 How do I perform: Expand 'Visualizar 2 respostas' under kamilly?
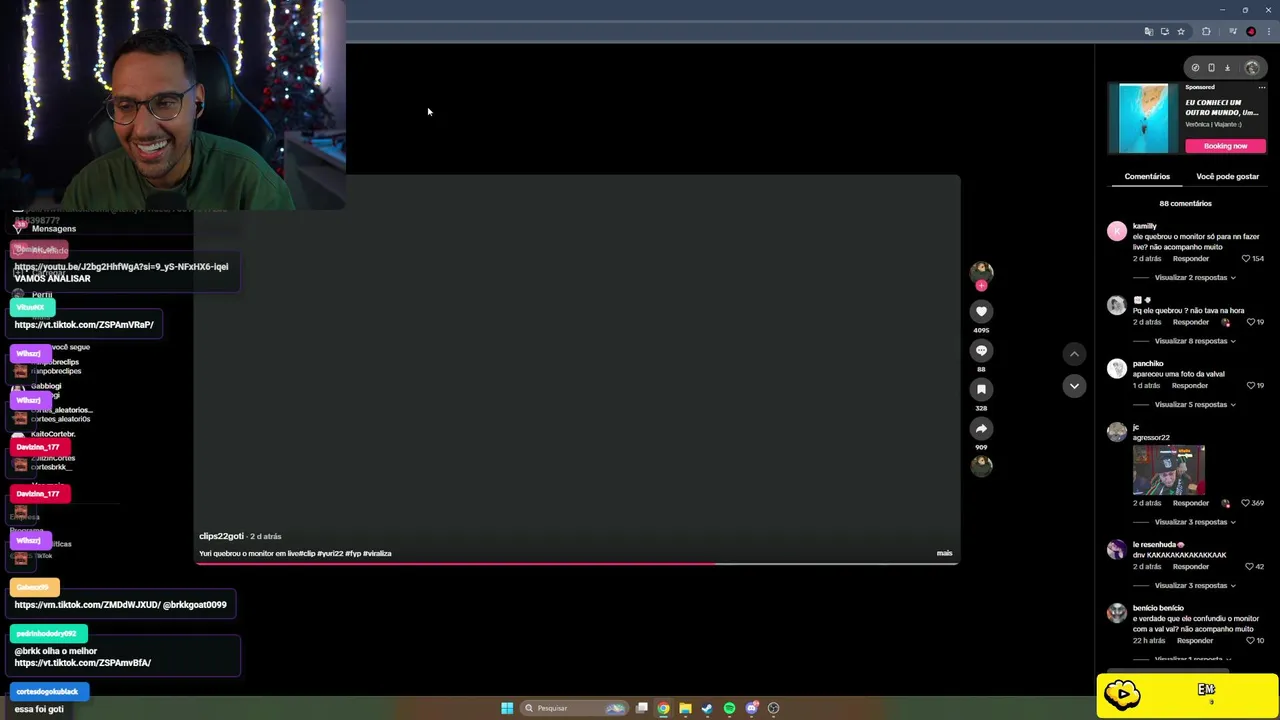click(x=1194, y=278)
